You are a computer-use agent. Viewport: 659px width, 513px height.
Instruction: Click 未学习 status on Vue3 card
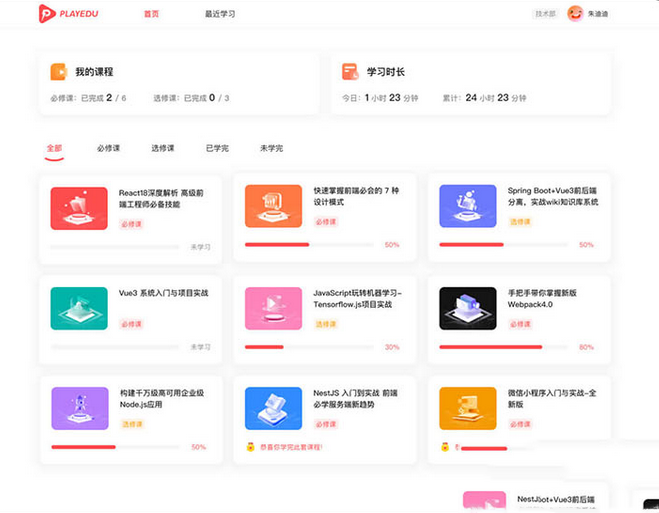tap(200, 347)
